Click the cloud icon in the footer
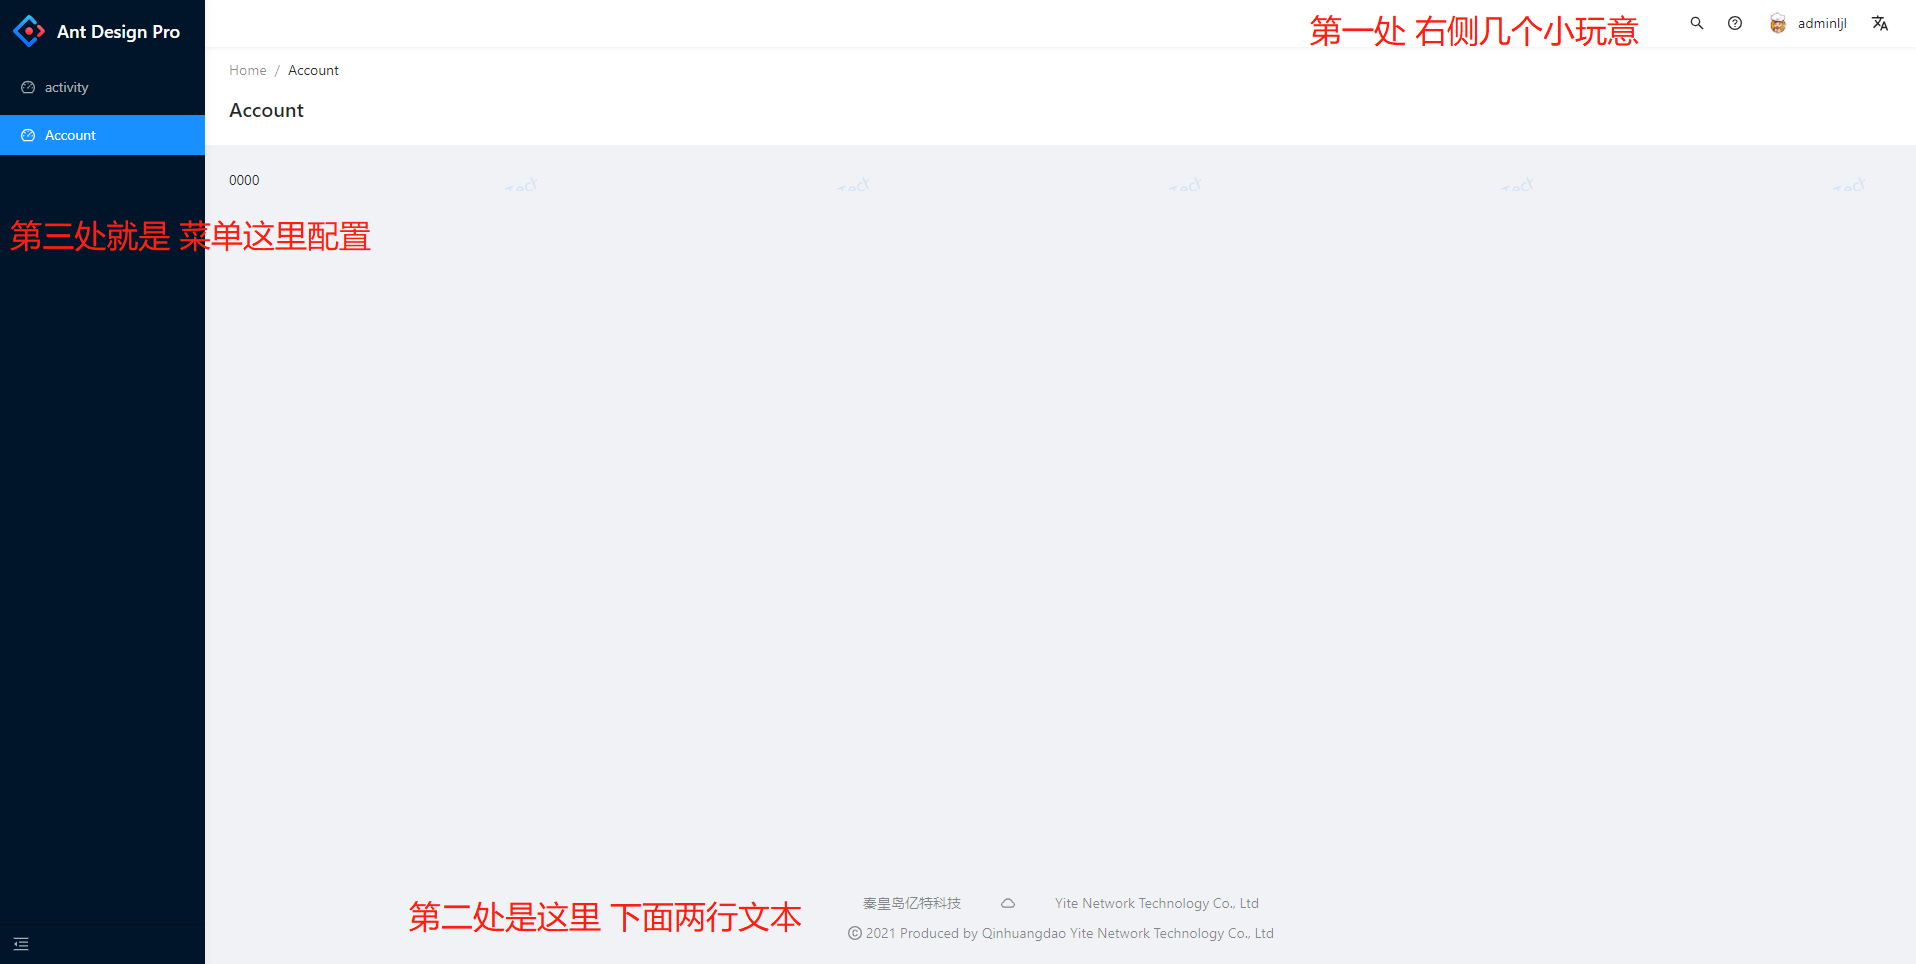This screenshot has width=1916, height=964. coord(1007,903)
